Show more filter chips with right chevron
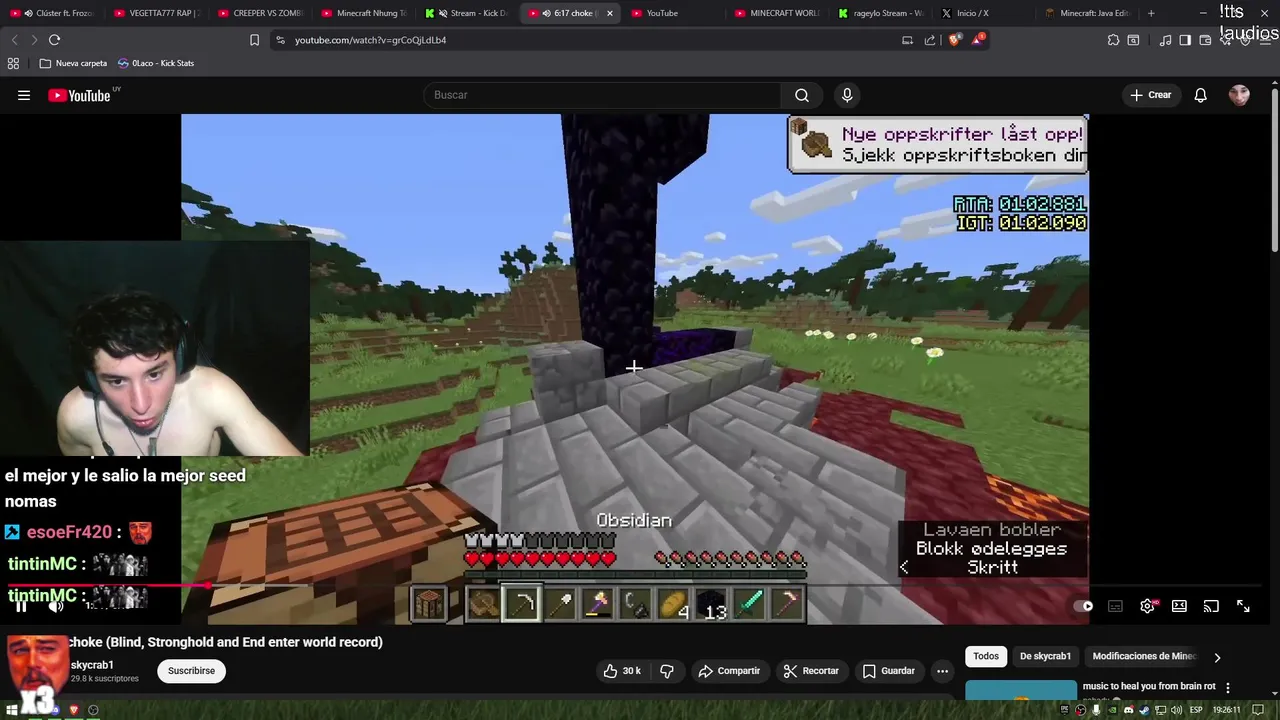Image resolution: width=1280 pixels, height=720 pixels. 1217,657
